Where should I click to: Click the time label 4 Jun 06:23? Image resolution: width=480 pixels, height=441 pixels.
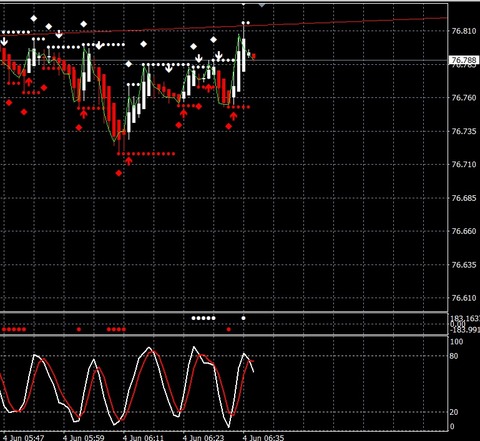pos(204,437)
